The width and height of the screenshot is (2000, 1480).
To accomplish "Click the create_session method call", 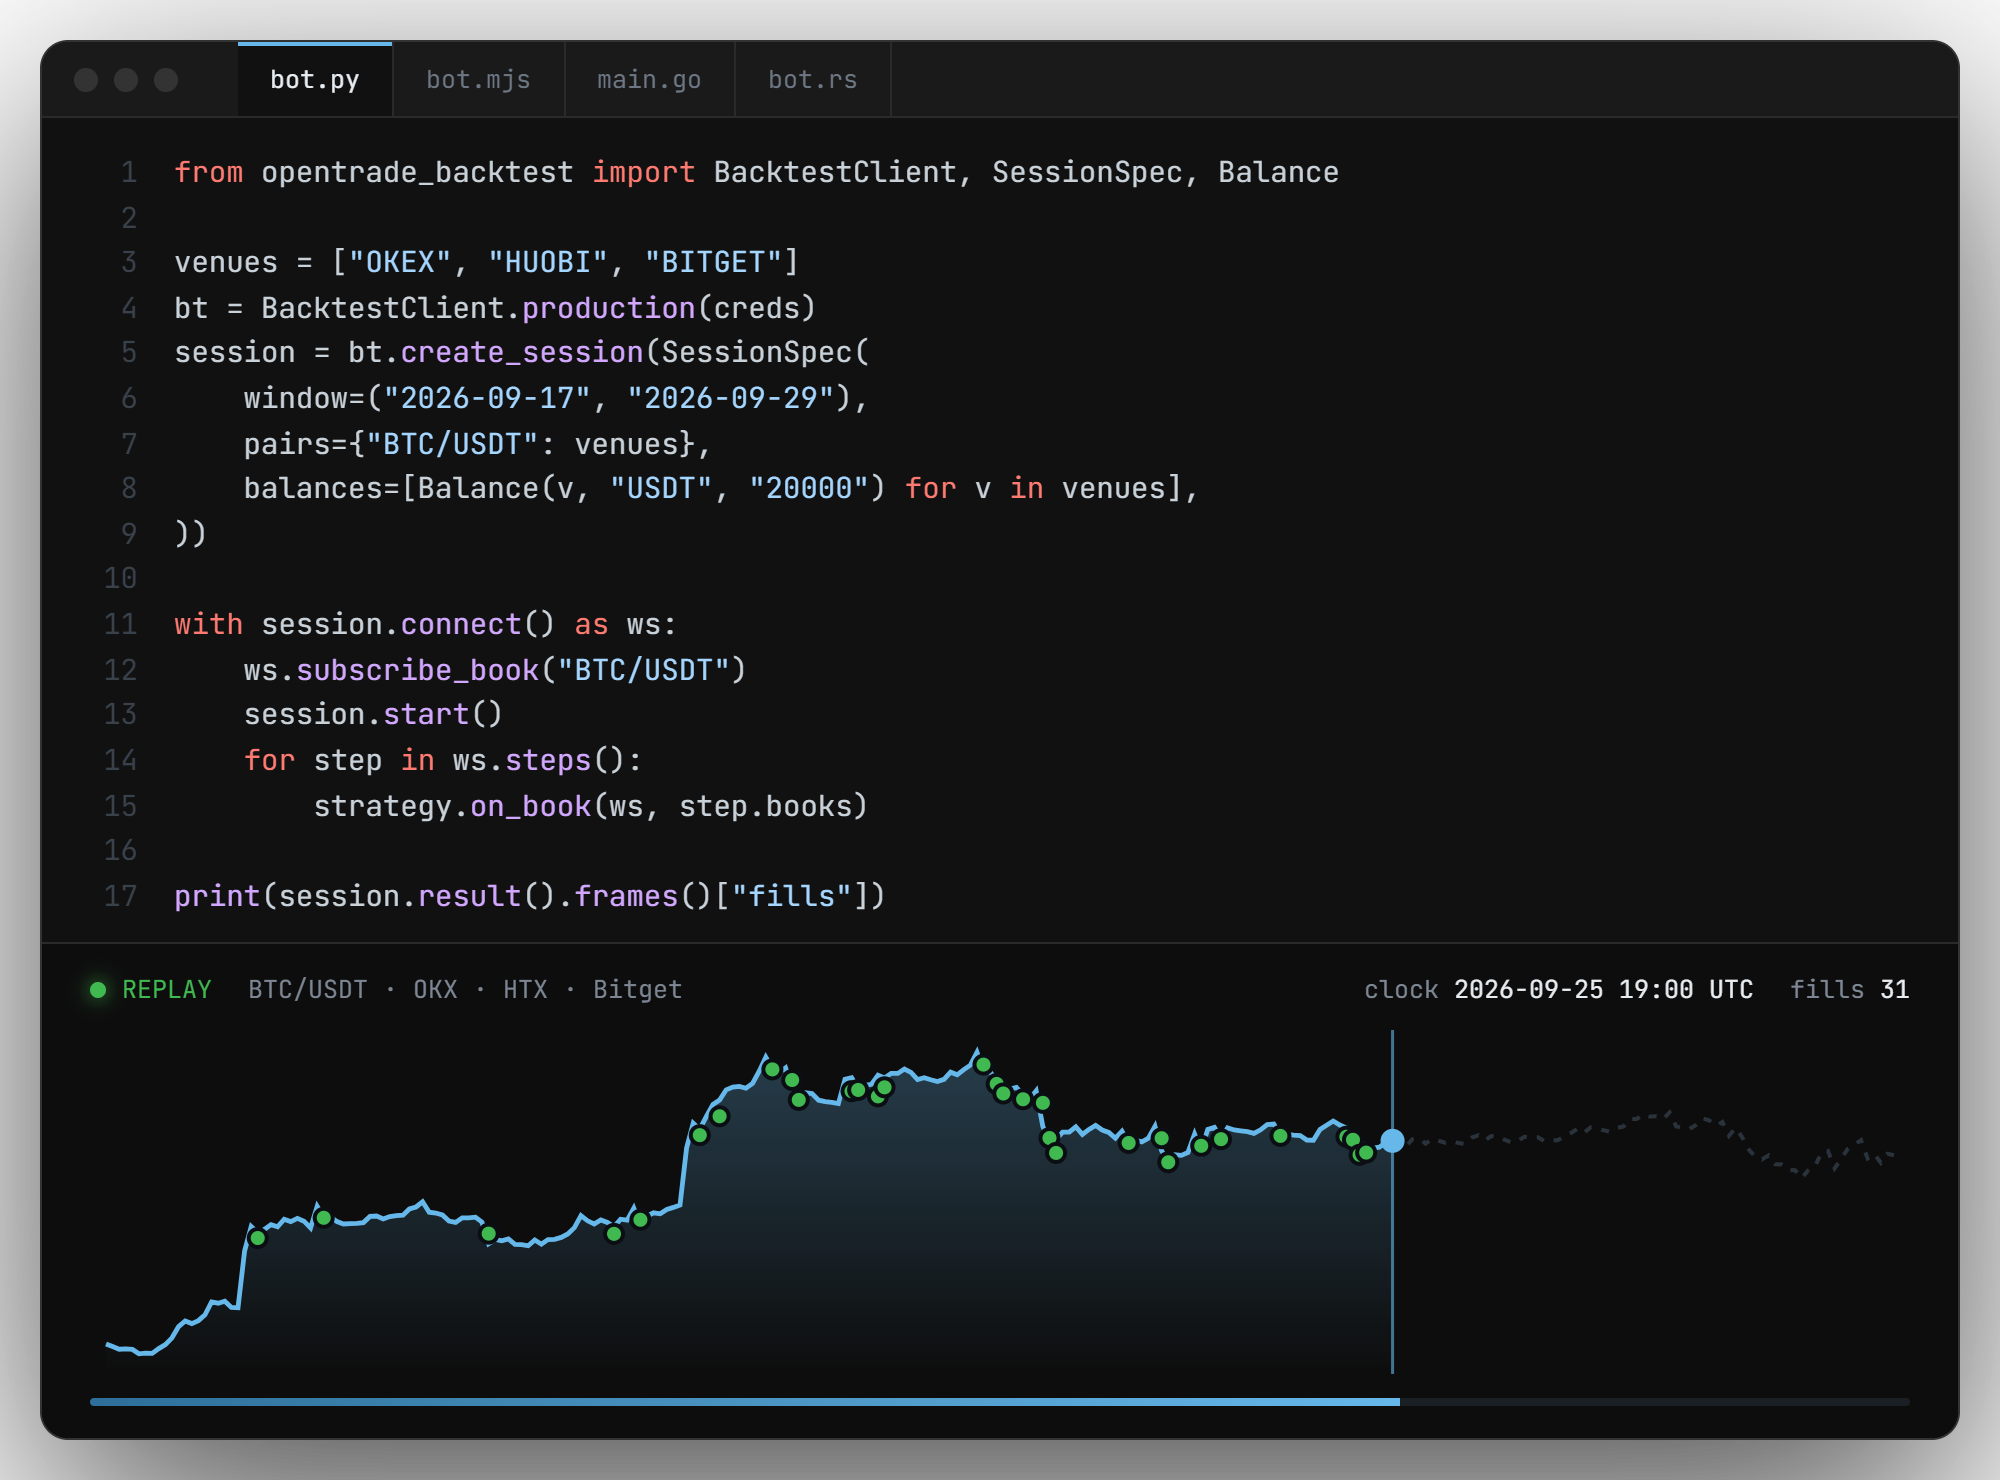I will [x=522, y=353].
